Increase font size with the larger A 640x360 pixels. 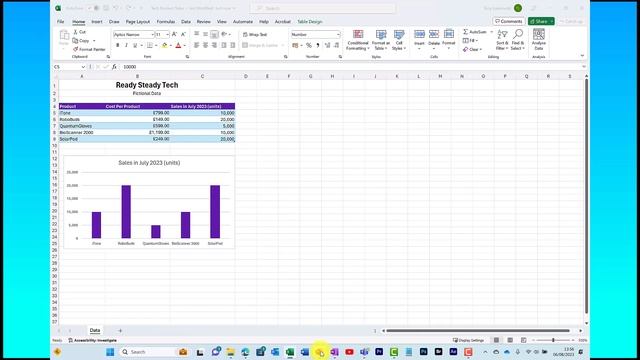tap(175, 35)
